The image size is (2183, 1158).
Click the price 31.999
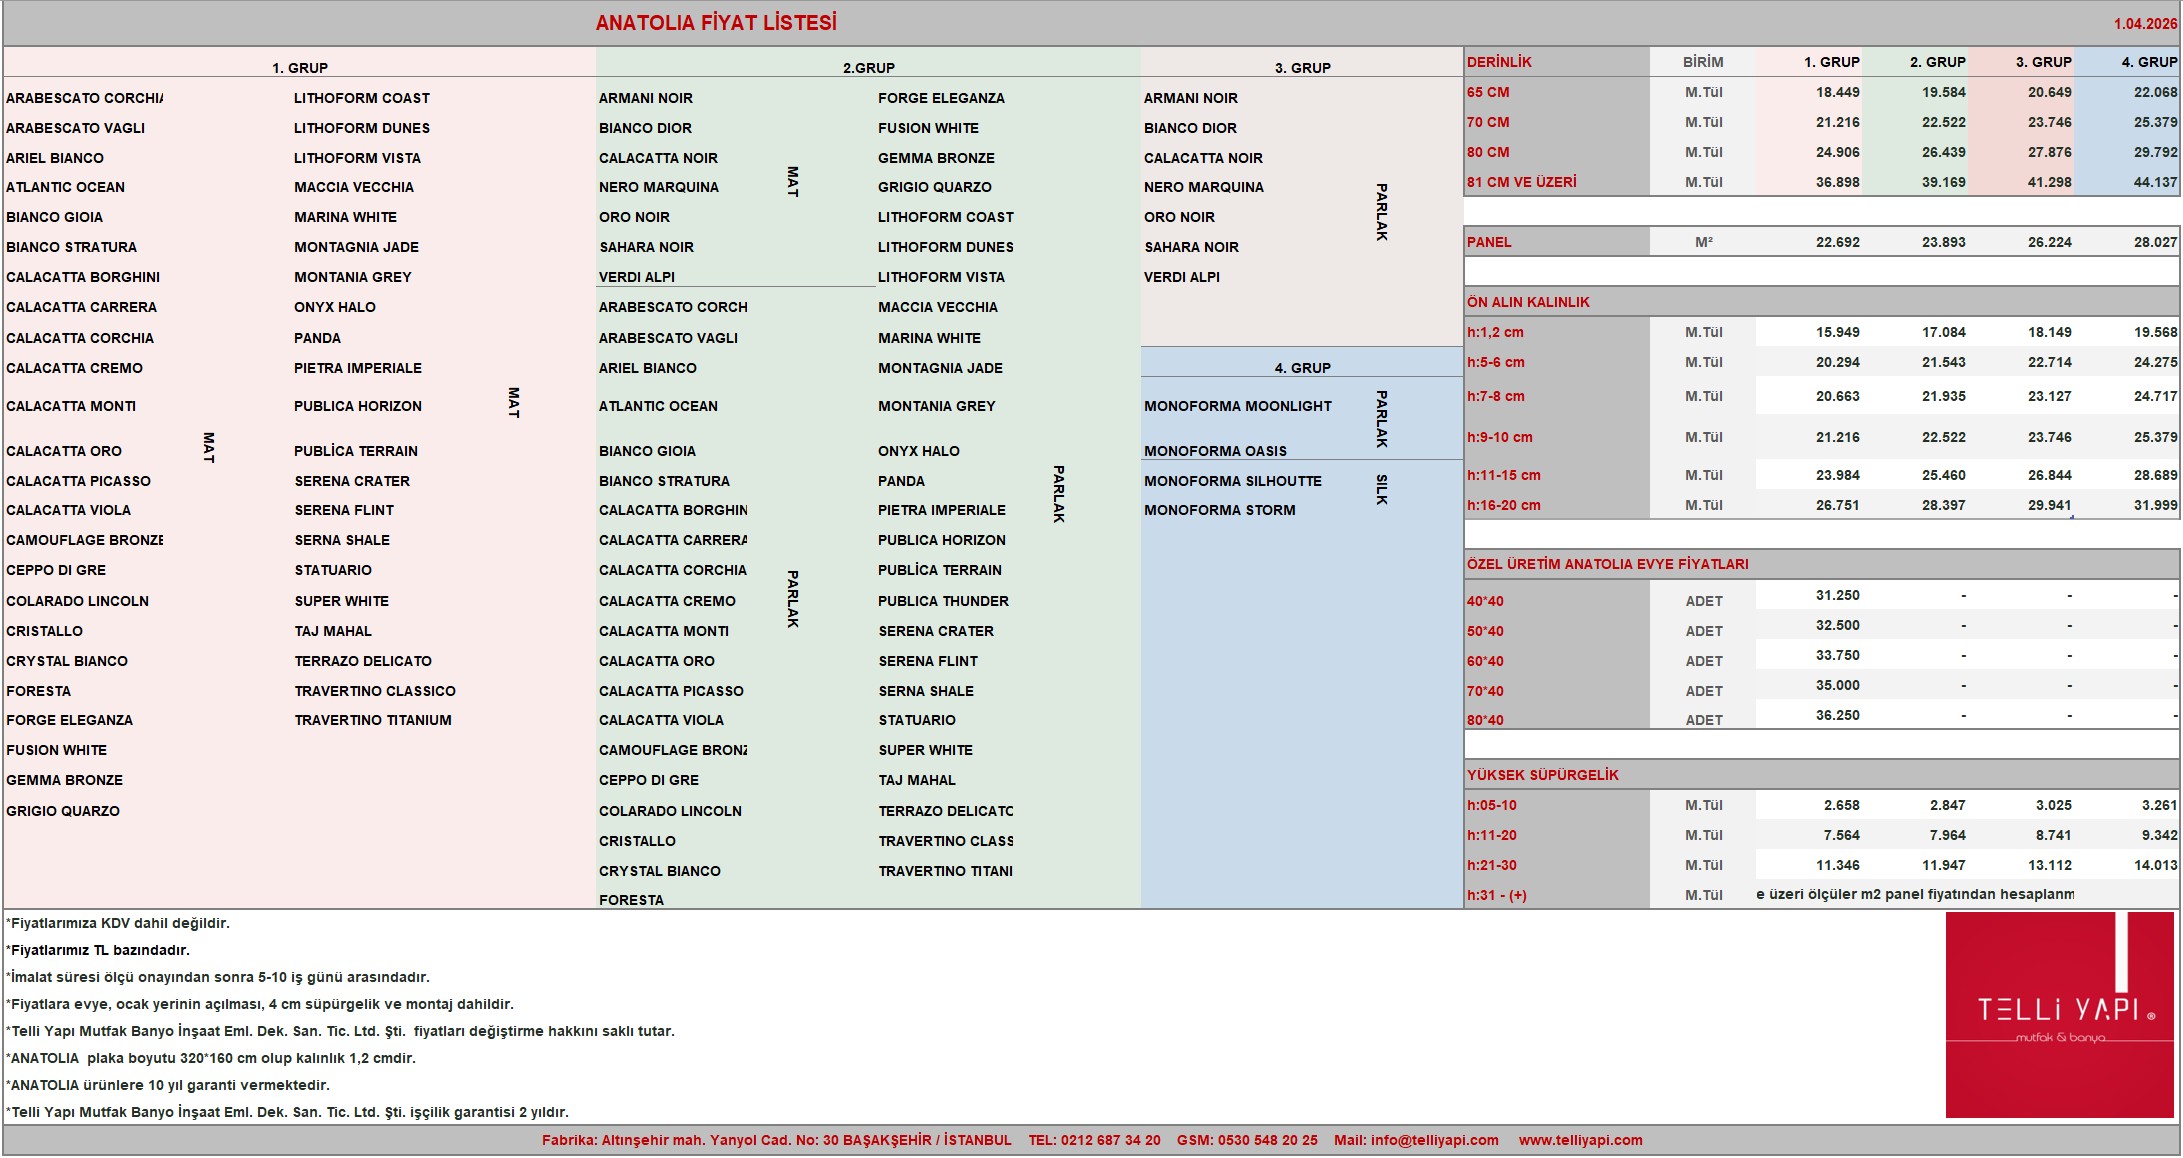pyautogui.click(x=2156, y=505)
